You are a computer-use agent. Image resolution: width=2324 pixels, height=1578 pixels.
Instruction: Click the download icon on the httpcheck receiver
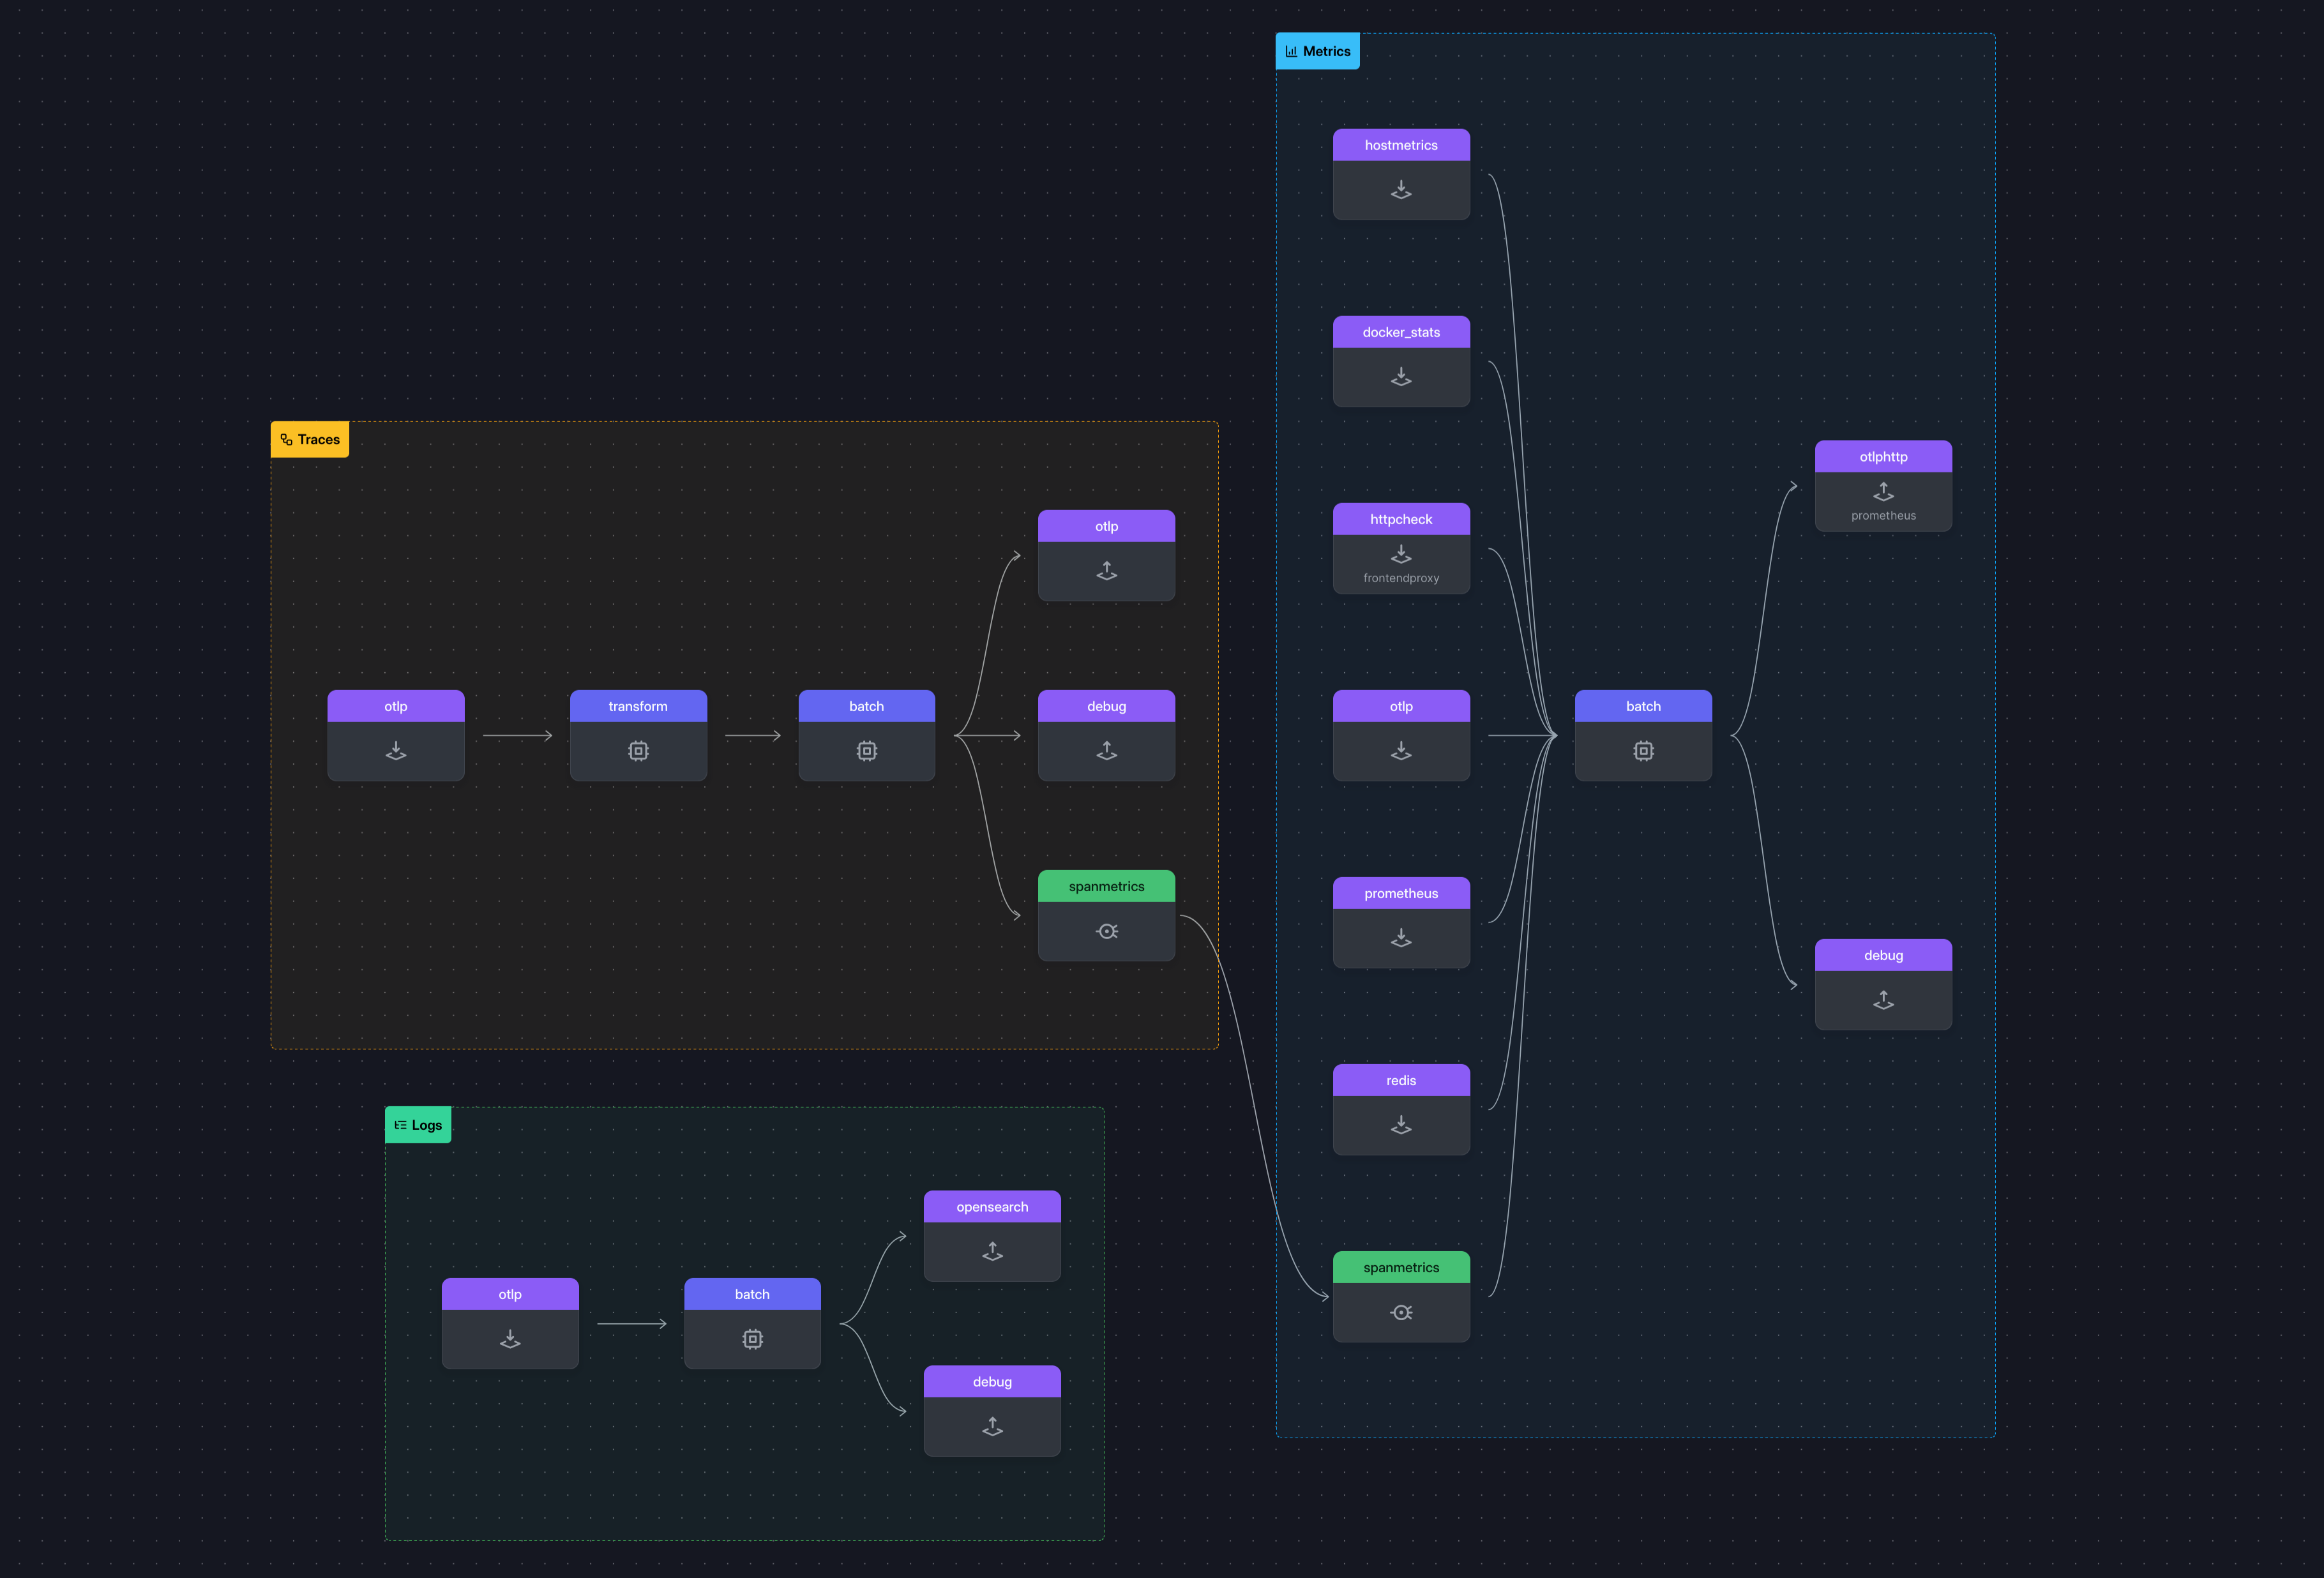pyautogui.click(x=1401, y=554)
